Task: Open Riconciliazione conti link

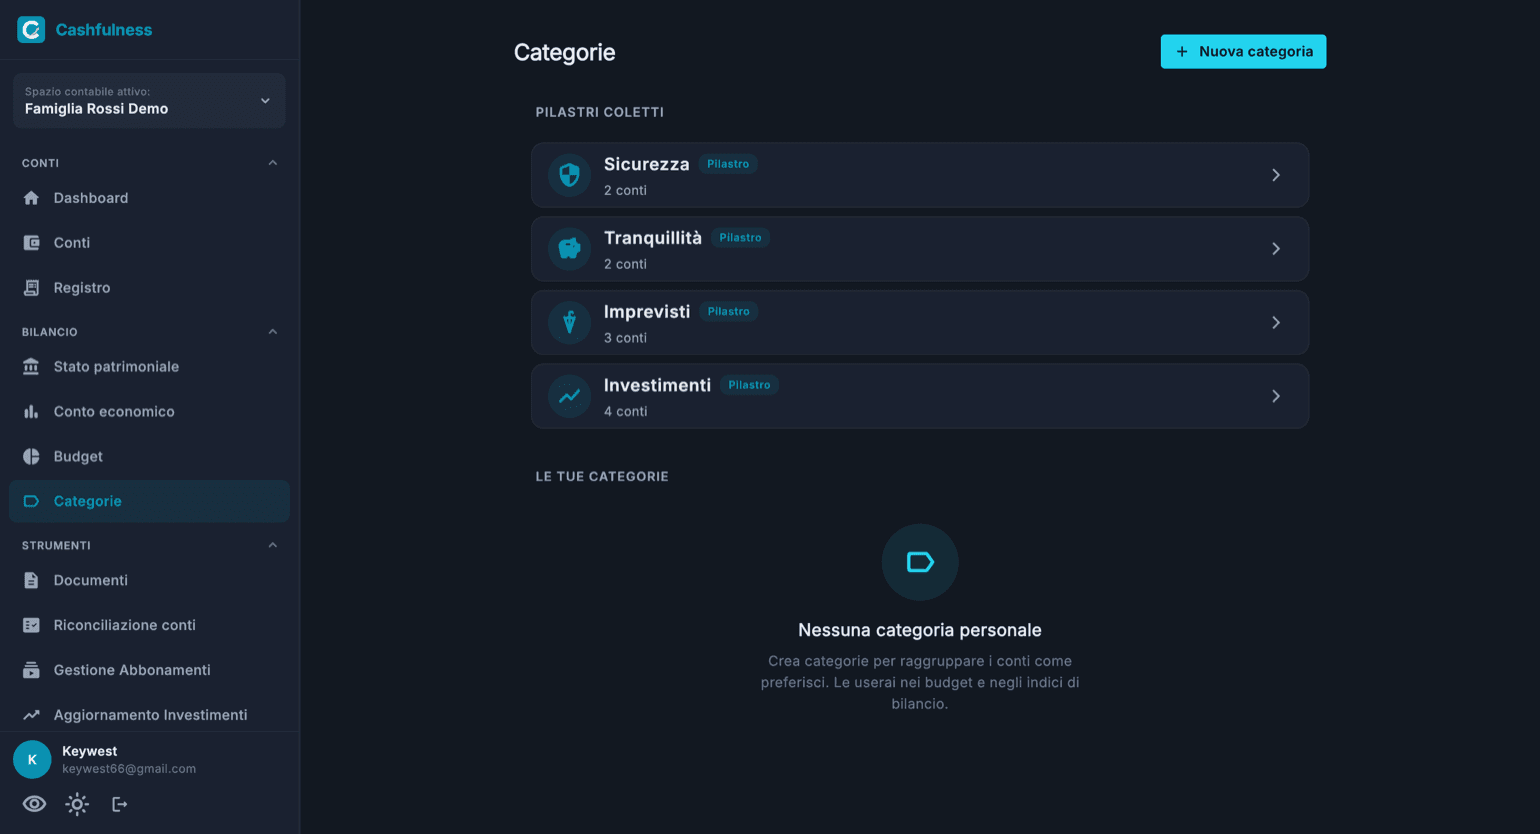Action: tap(149, 626)
